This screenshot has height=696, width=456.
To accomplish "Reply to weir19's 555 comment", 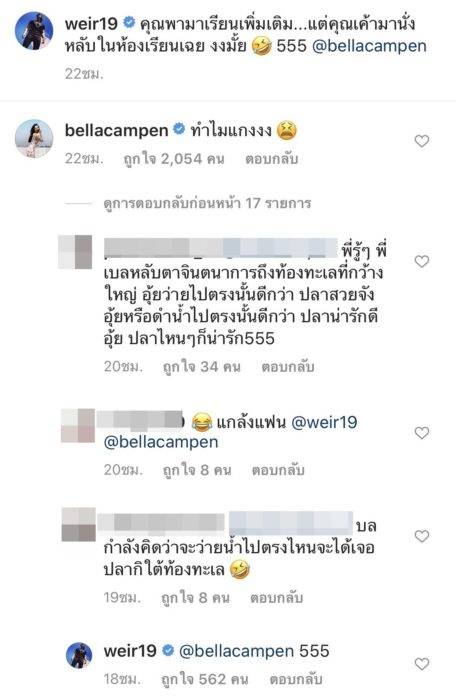I will point(296,679).
